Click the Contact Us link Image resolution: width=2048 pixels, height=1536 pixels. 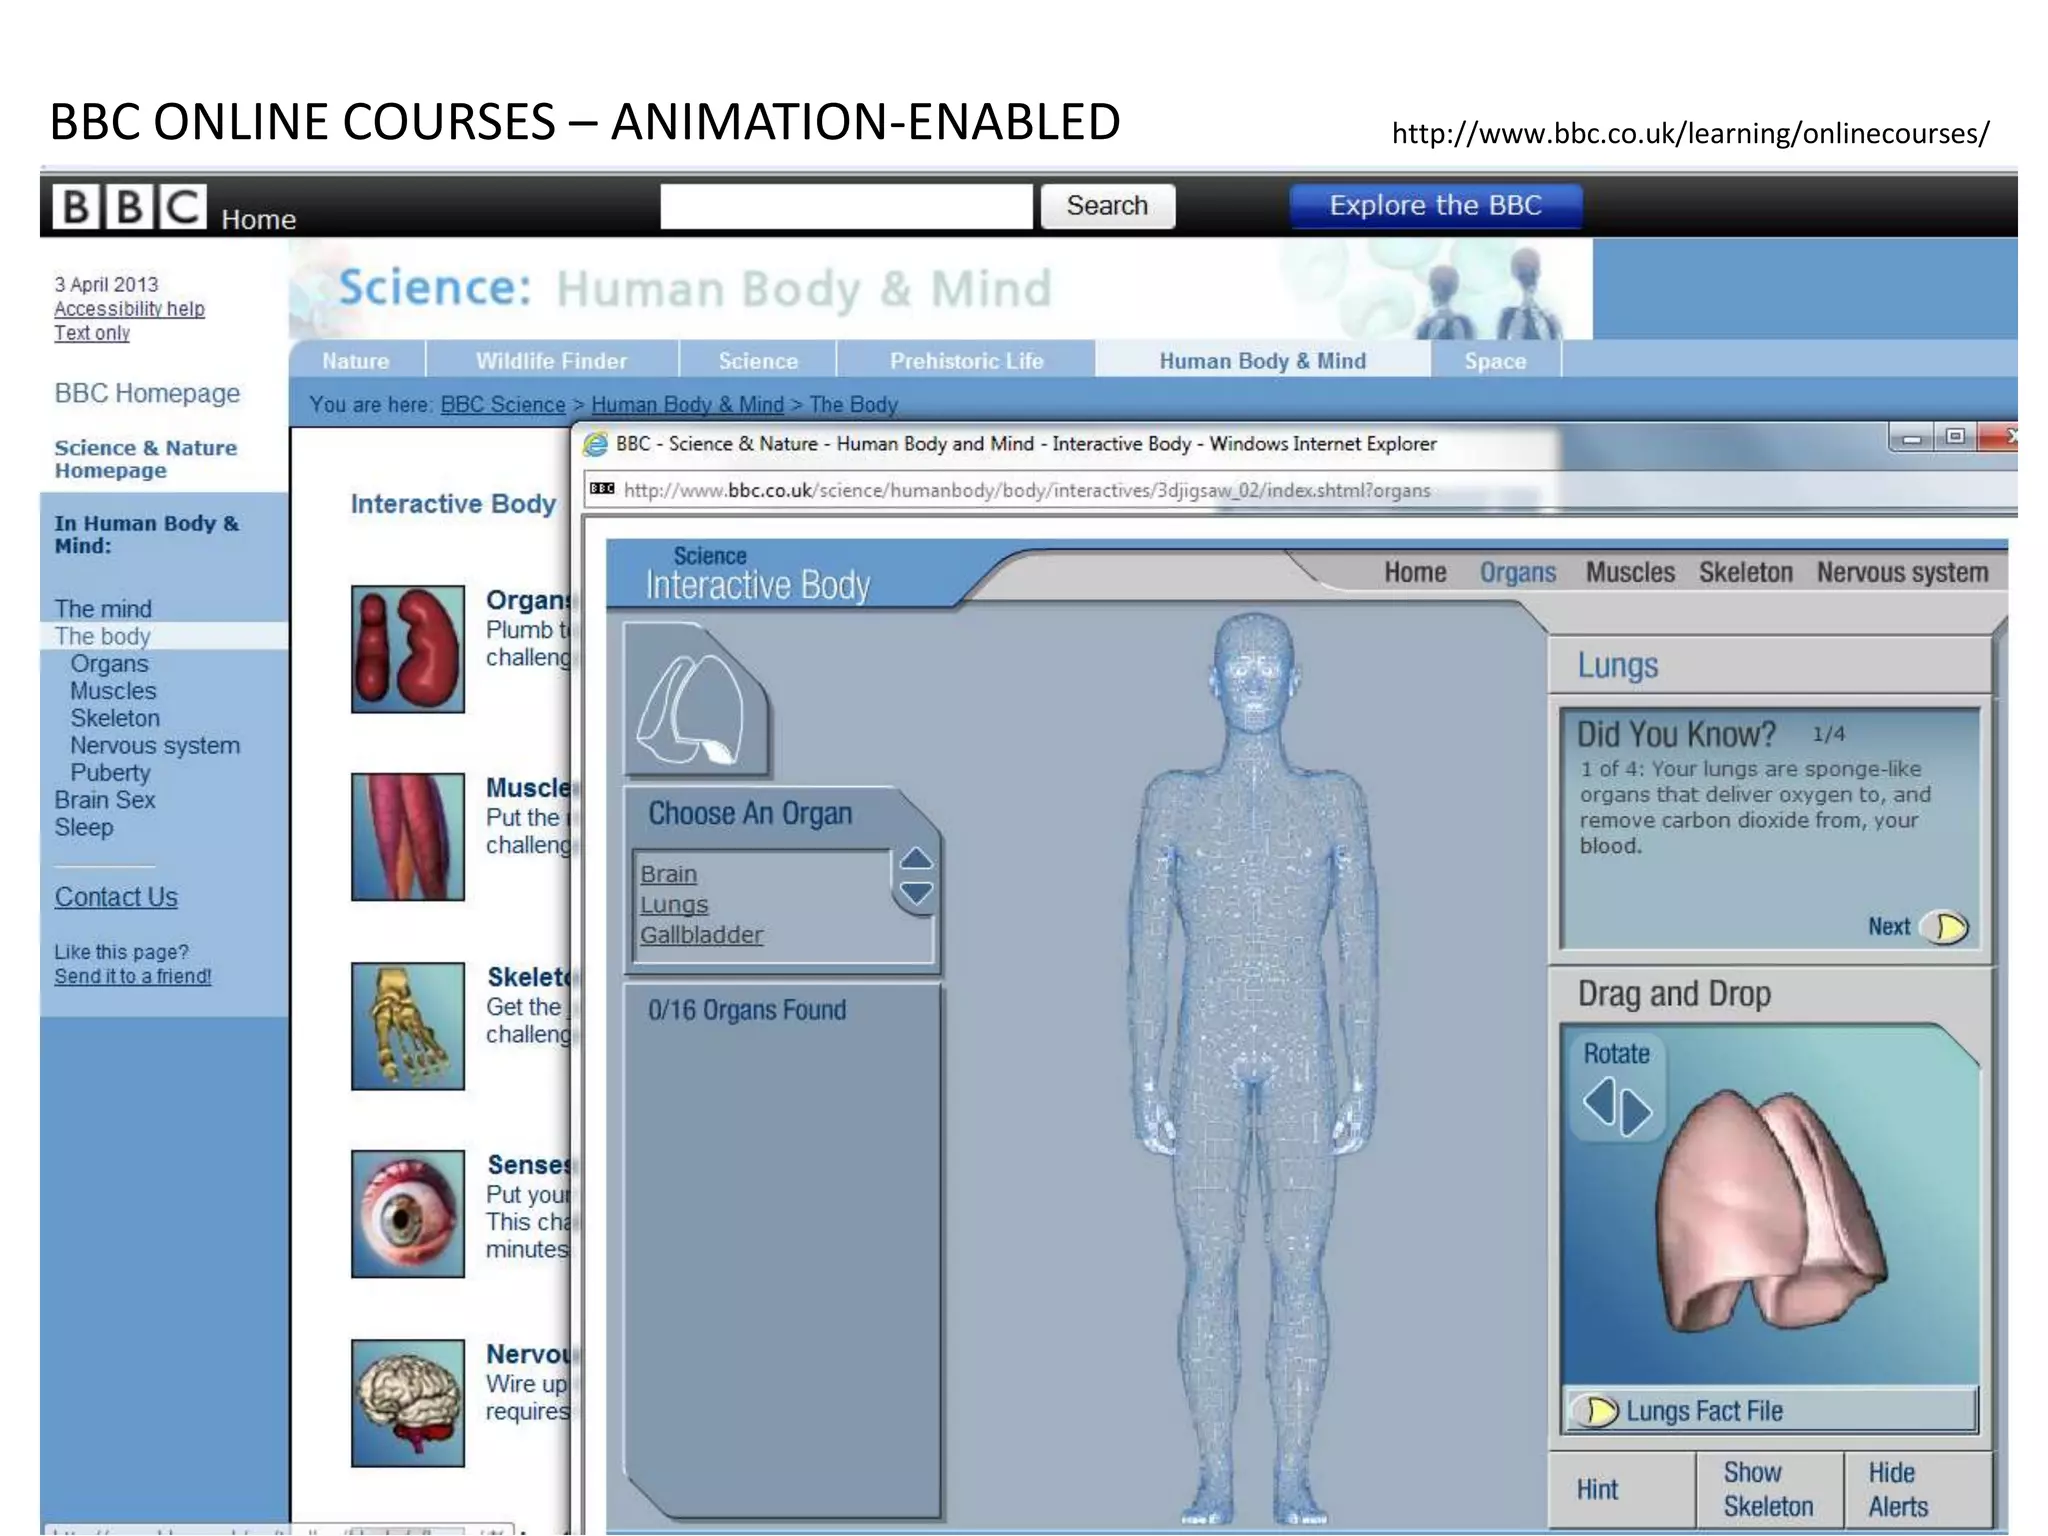[x=116, y=897]
